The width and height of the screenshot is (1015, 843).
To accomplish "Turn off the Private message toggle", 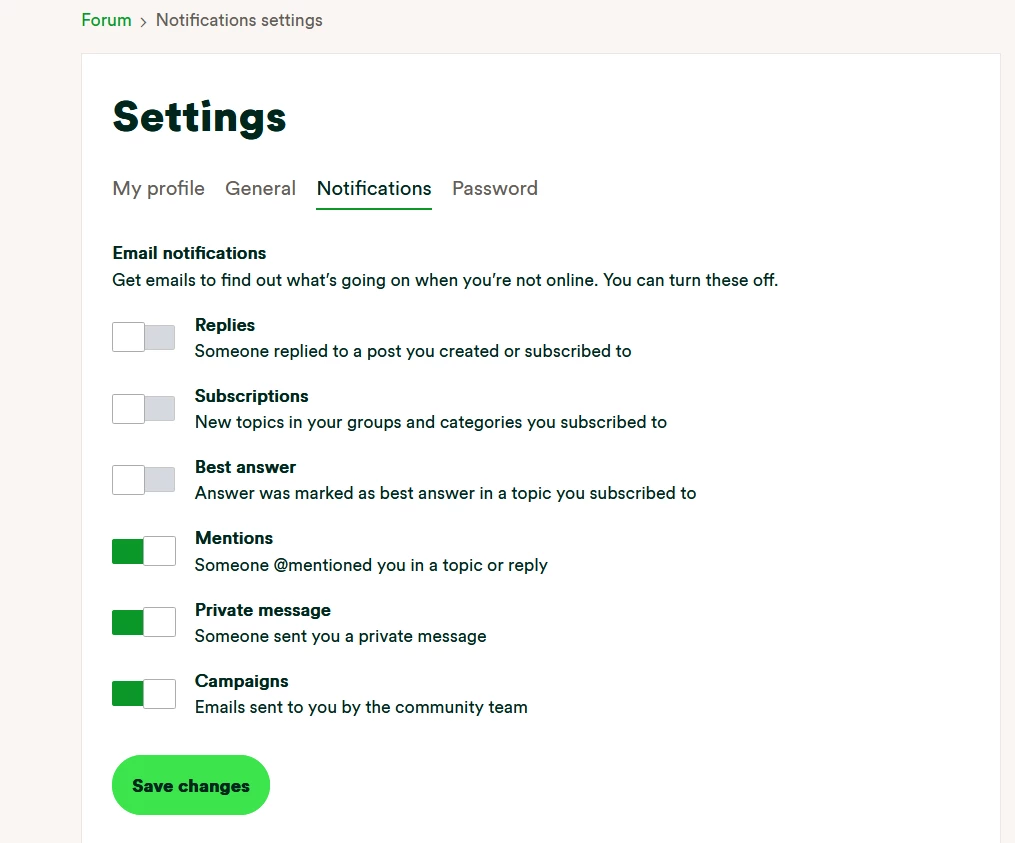I will (143, 622).
